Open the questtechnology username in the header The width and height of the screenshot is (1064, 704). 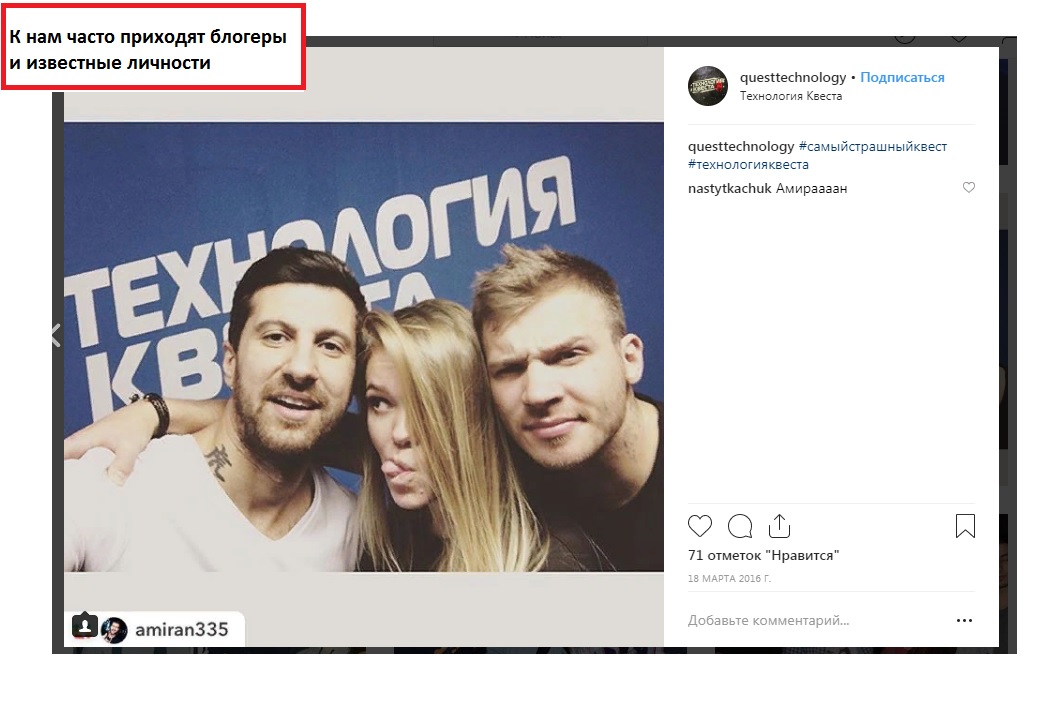(x=793, y=77)
